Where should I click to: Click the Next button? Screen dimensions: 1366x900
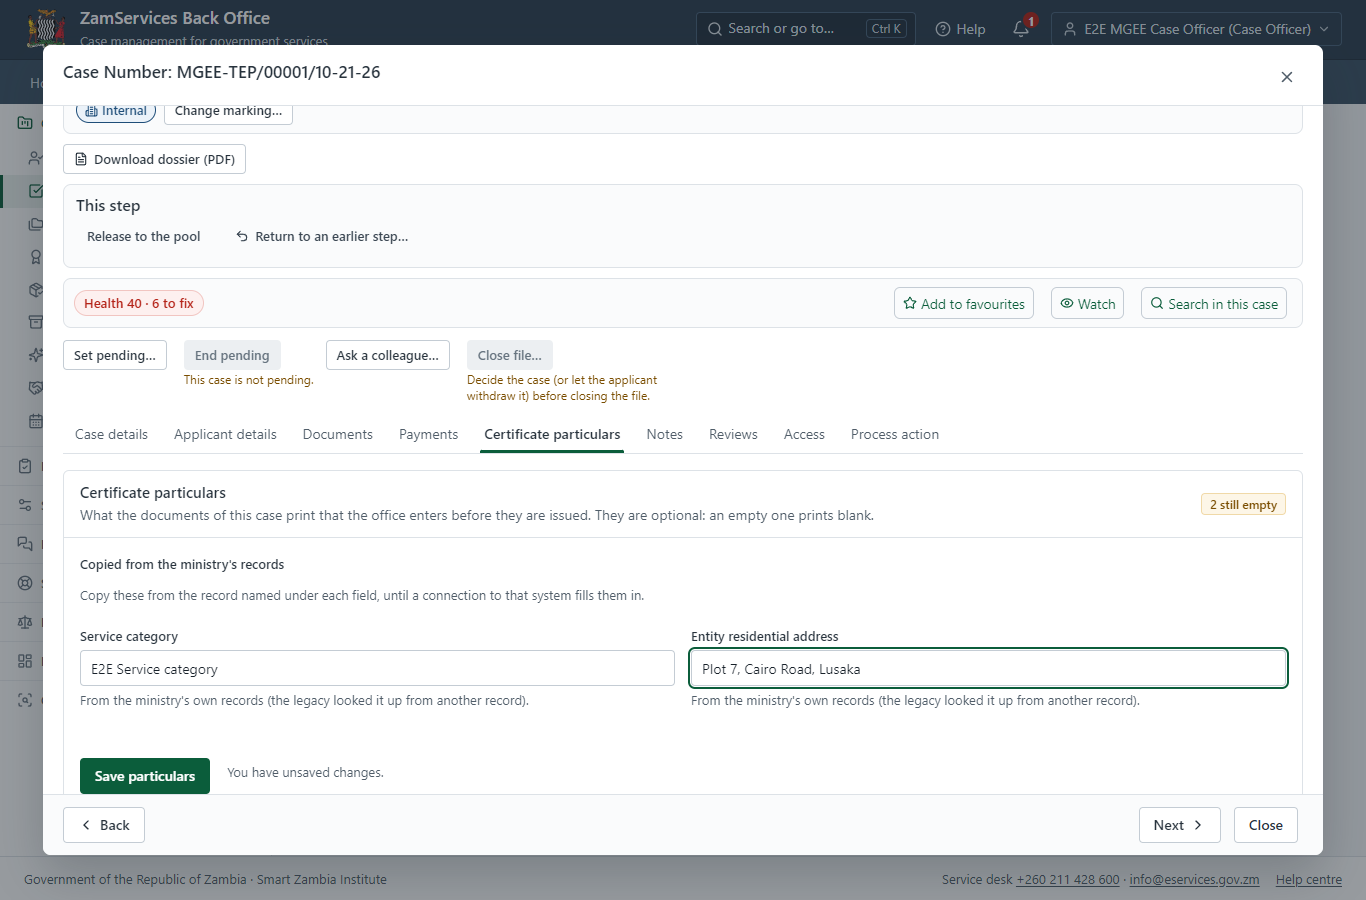pos(1180,825)
